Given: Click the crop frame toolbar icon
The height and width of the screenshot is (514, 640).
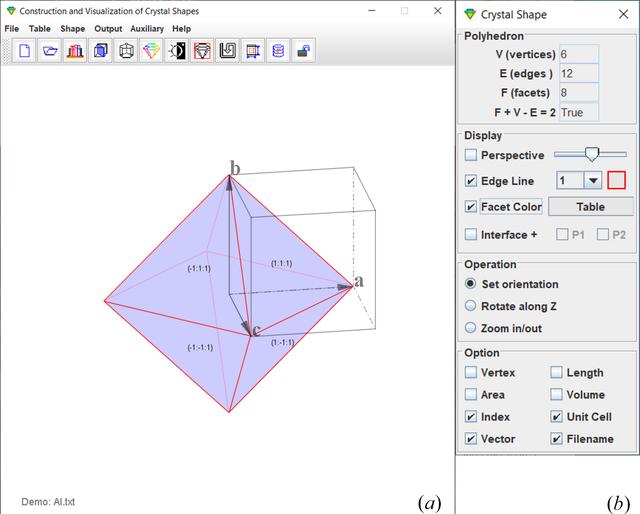Looking at the screenshot, I should click(x=253, y=51).
